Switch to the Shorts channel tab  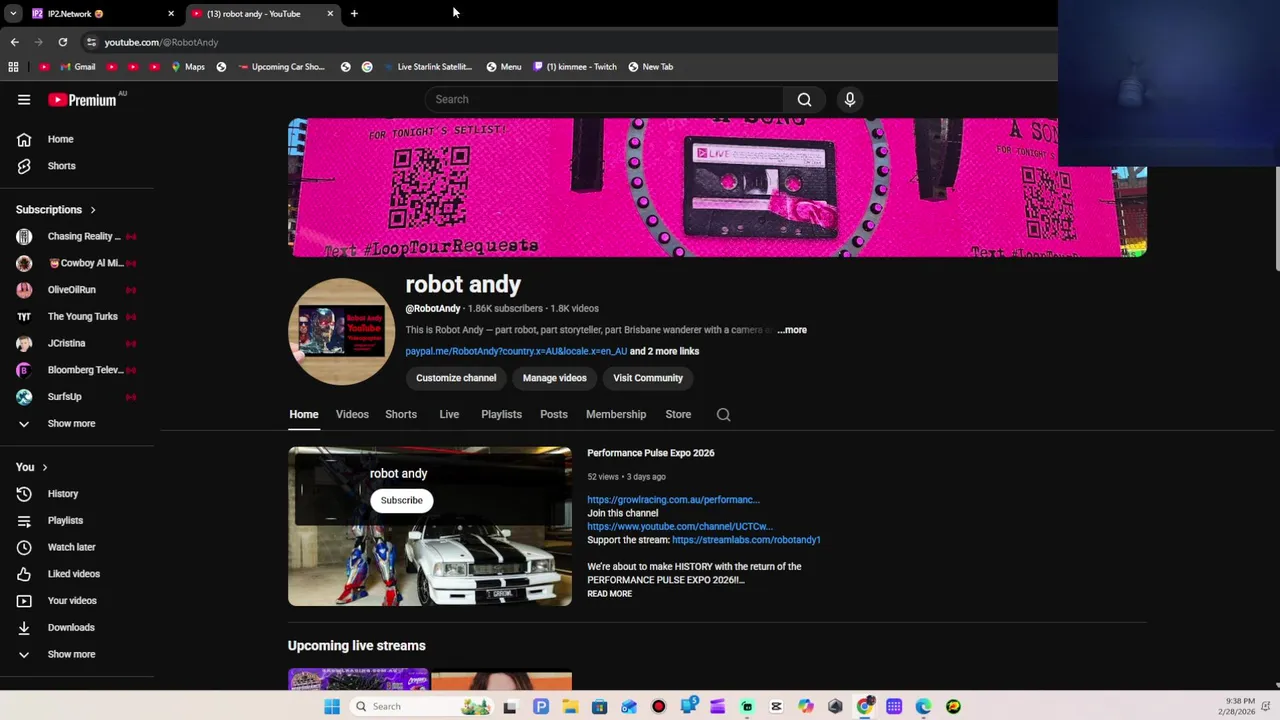[401, 415]
